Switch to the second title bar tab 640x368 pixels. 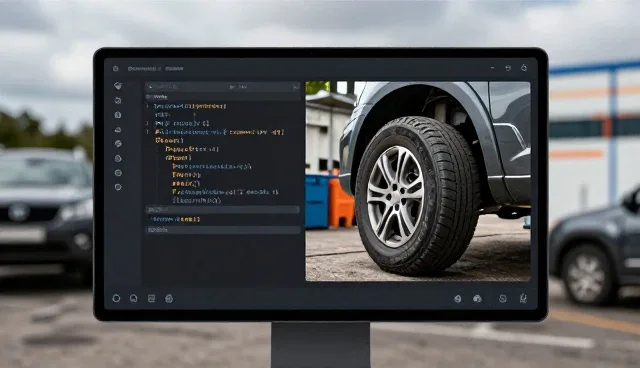174,69
